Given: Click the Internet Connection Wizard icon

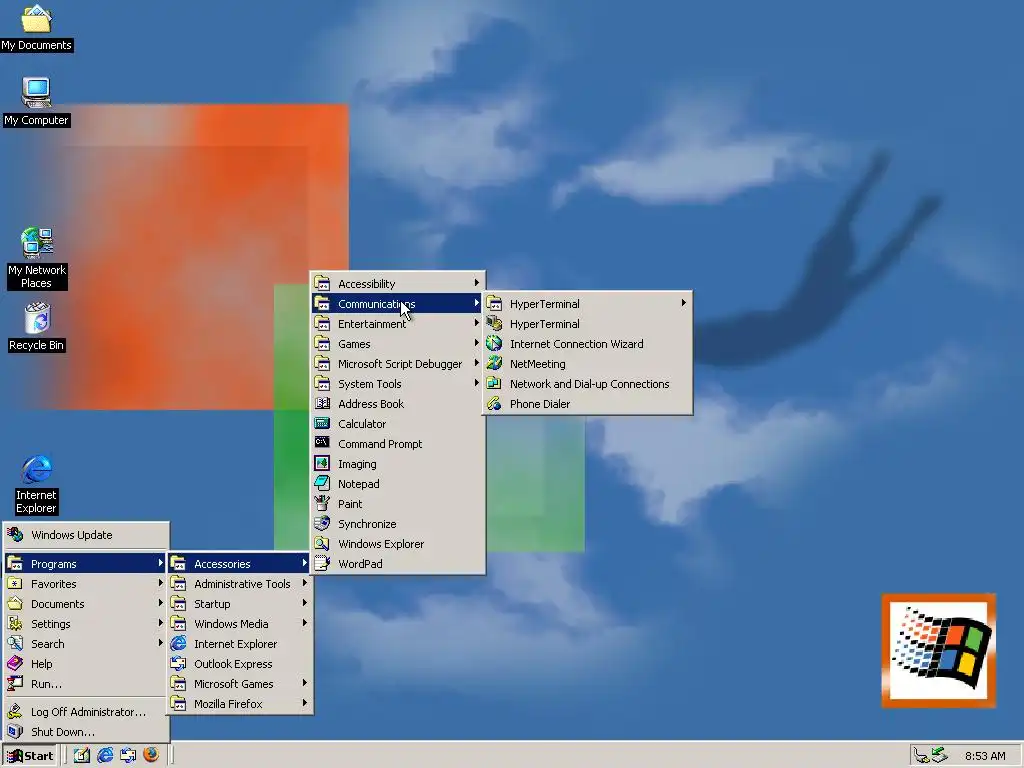Looking at the screenshot, I should click(x=494, y=343).
